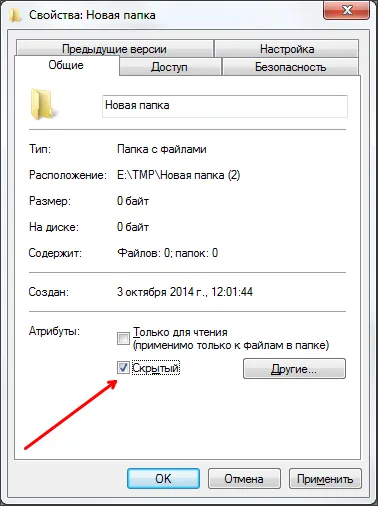
Task: Click the folder name field Новая папка
Action: (225, 106)
